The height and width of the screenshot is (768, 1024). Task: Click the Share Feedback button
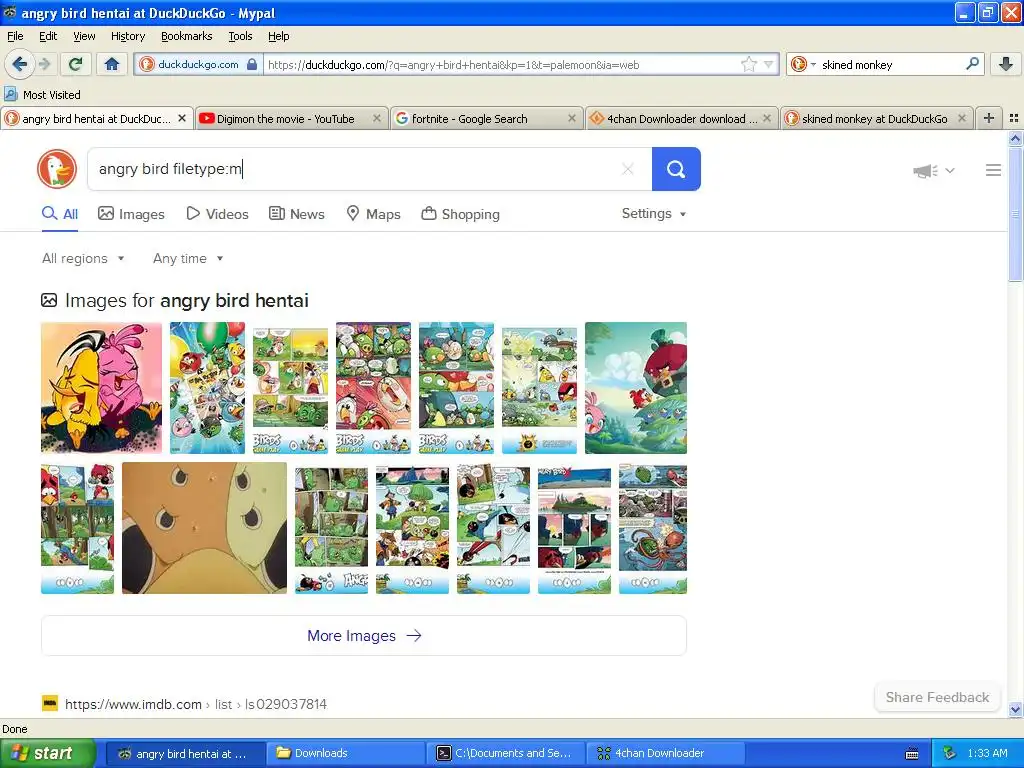coord(937,697)
